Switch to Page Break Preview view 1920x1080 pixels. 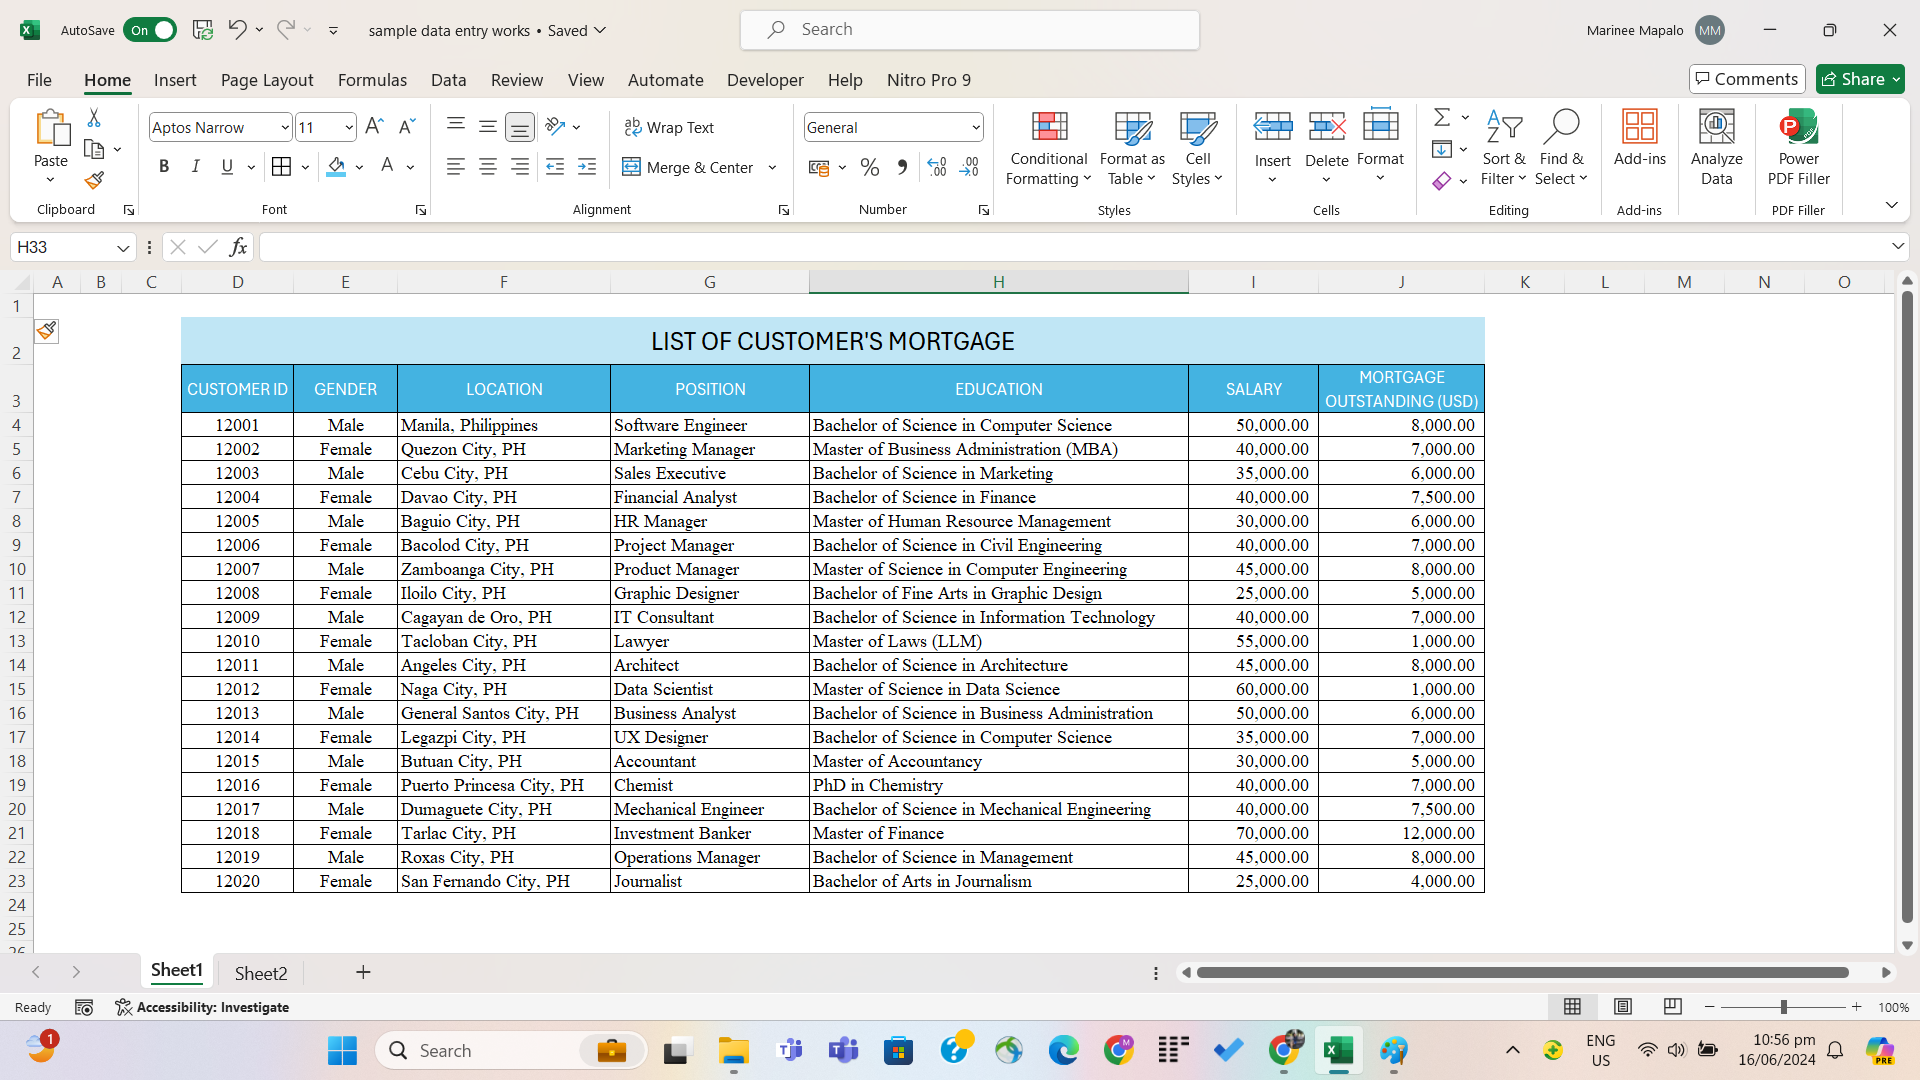tap(1673, 1007)
